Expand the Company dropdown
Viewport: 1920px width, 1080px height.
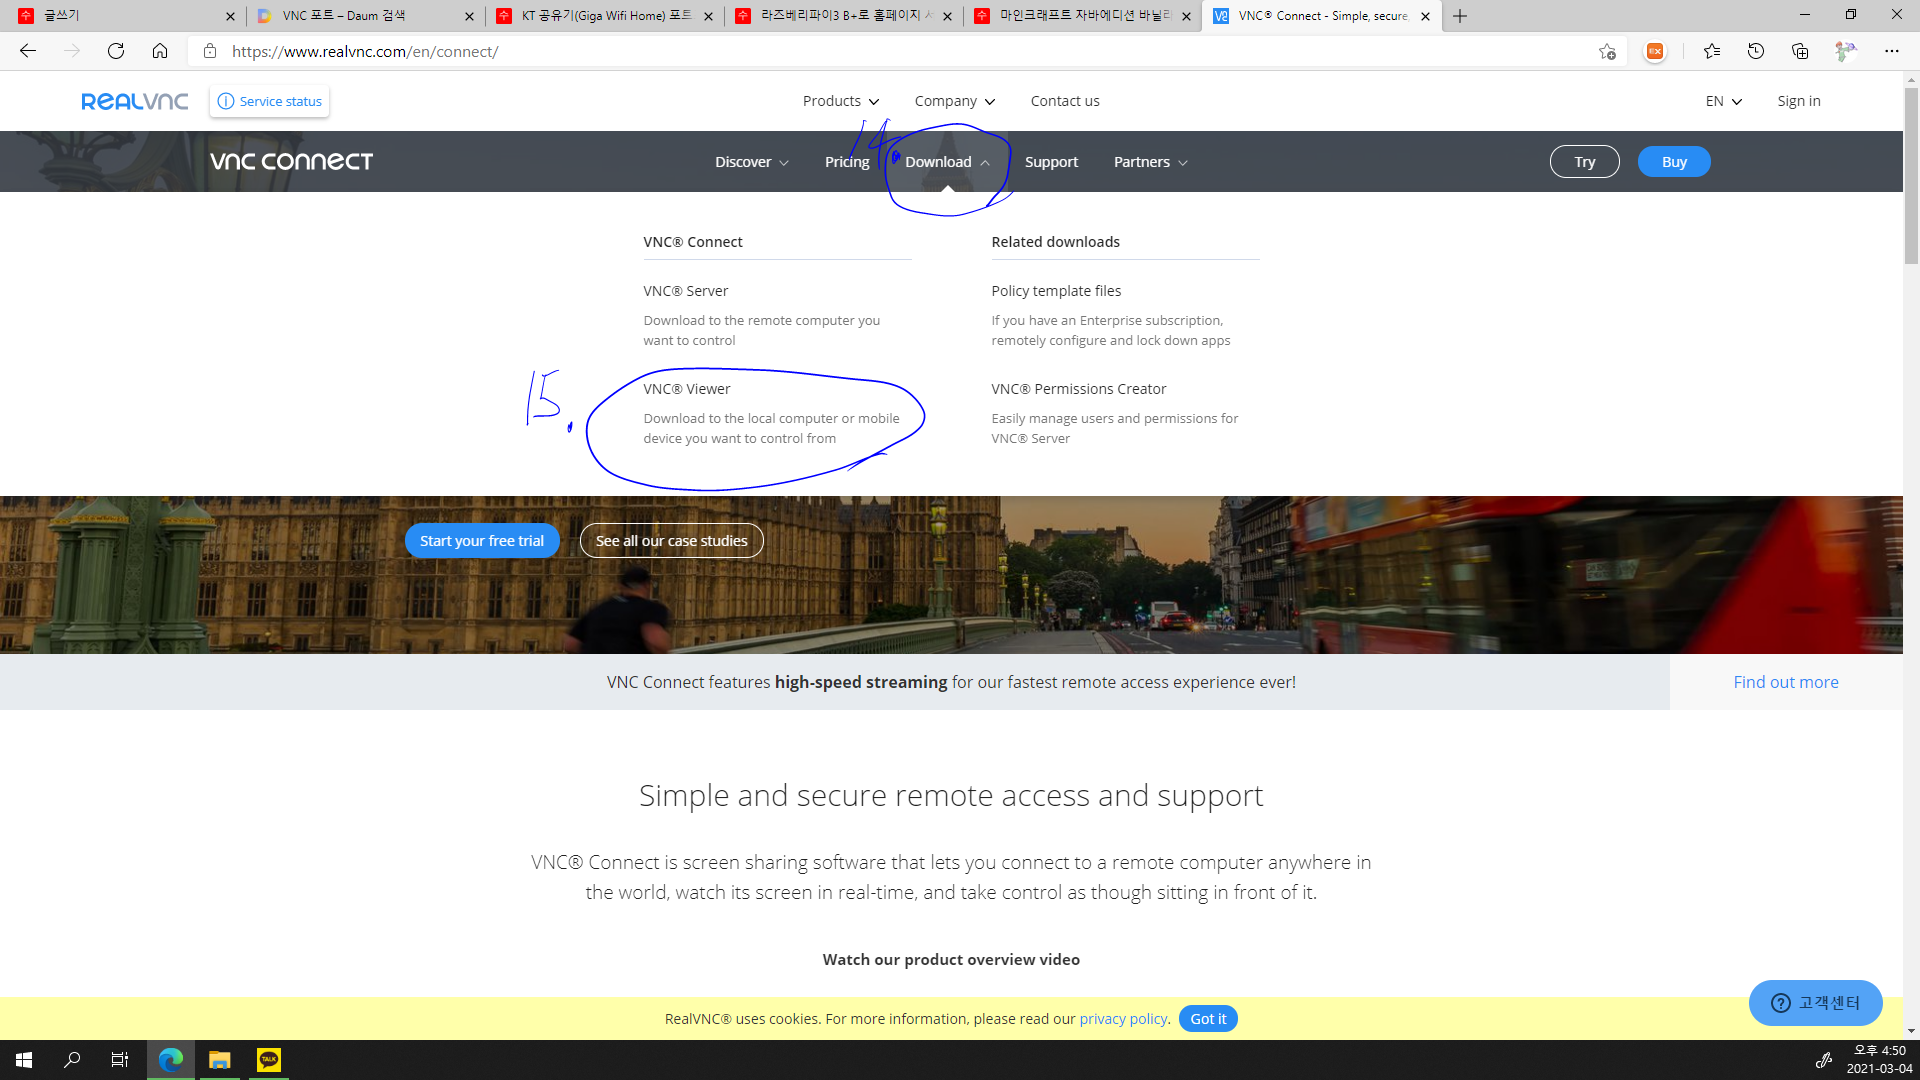(x=954, y=101)
